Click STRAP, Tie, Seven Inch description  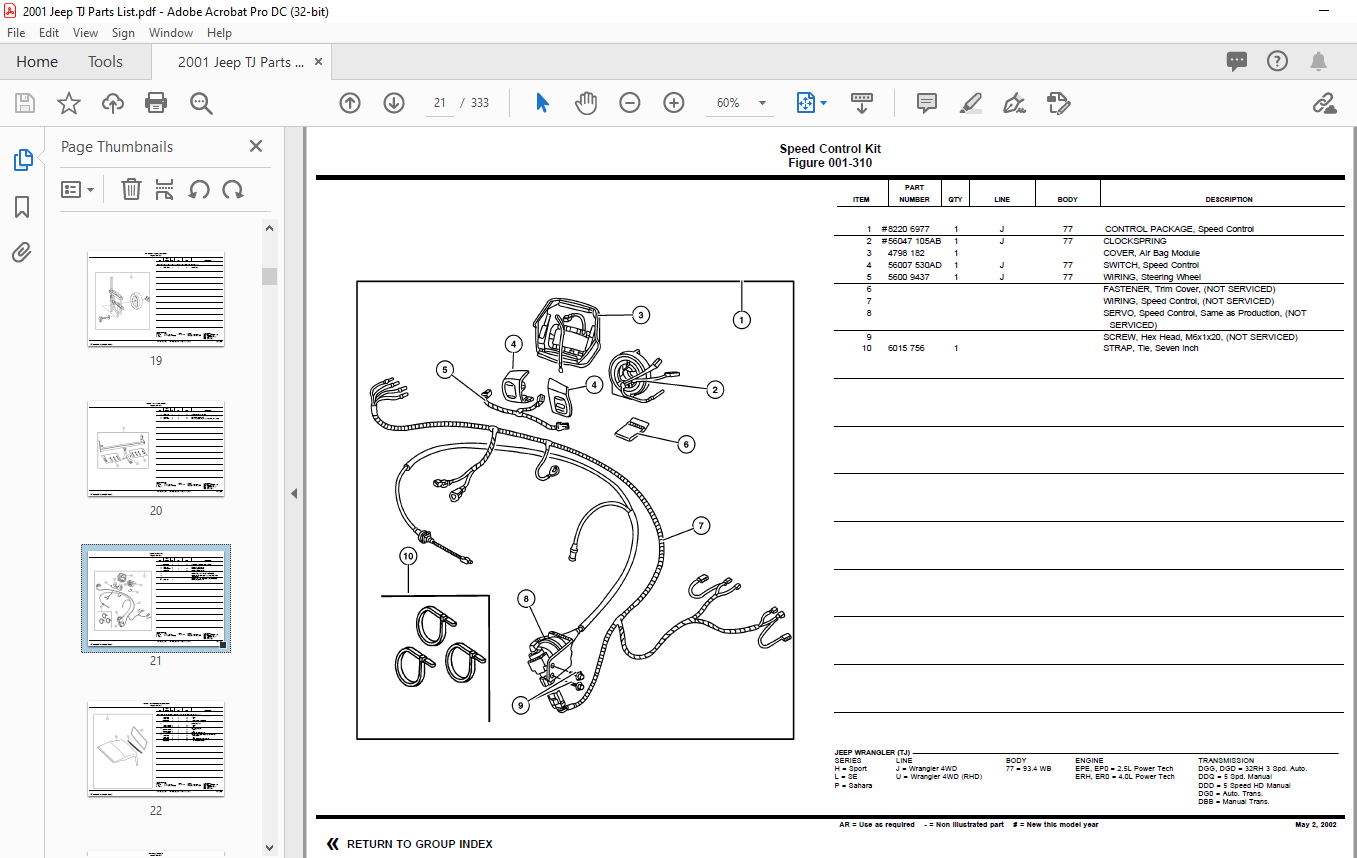click(x=1151, y=348)
